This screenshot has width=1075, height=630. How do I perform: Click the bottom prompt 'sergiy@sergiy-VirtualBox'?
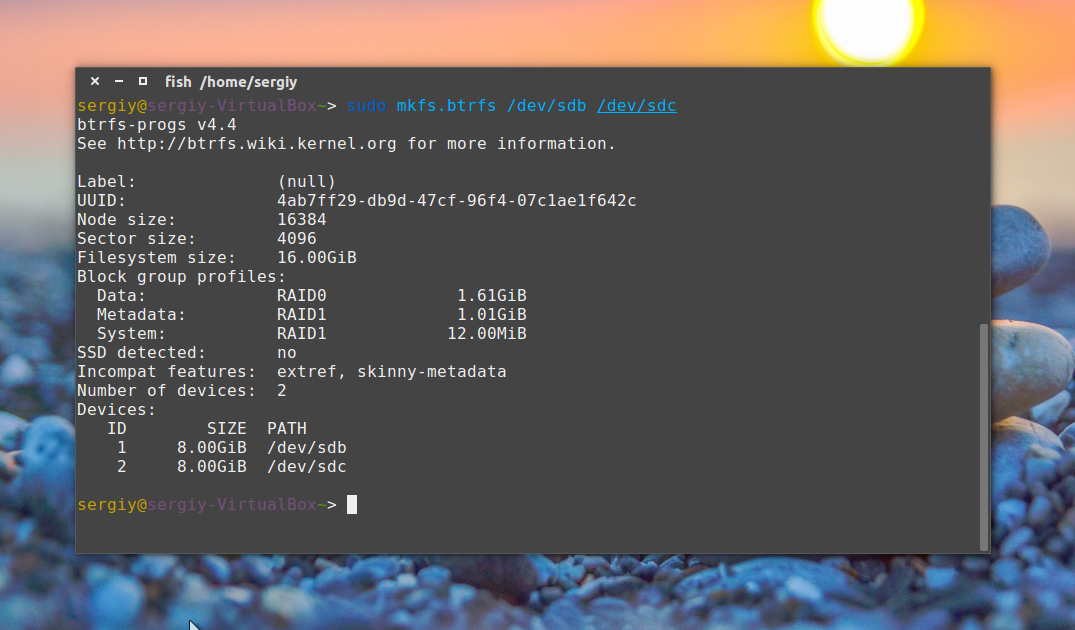pos(197,505)
